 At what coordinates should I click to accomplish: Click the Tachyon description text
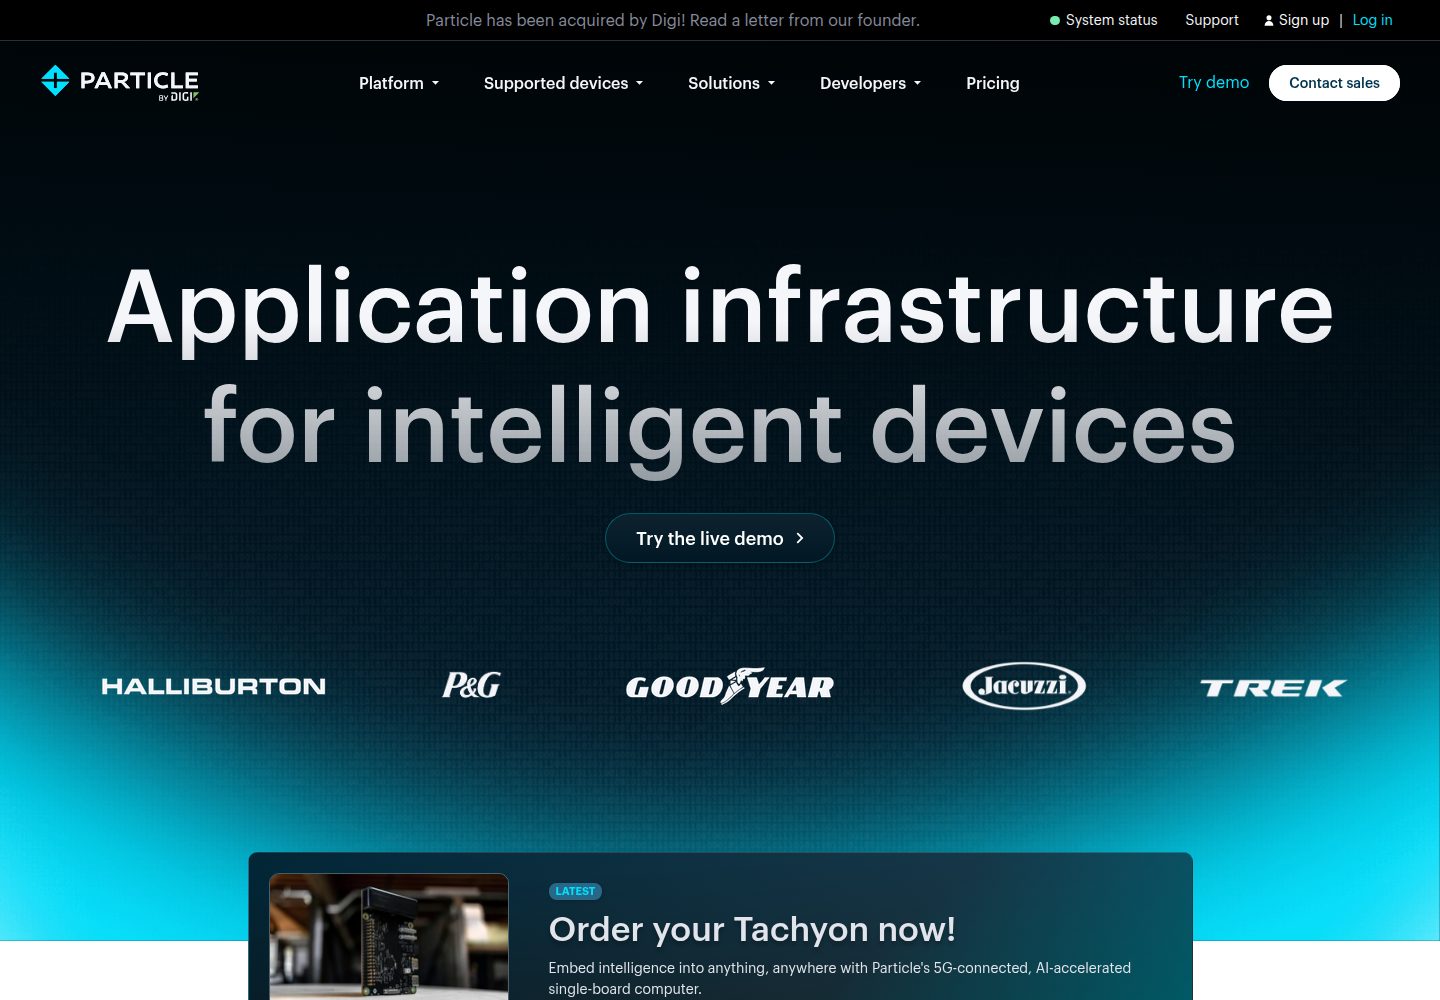click(840, 978)
